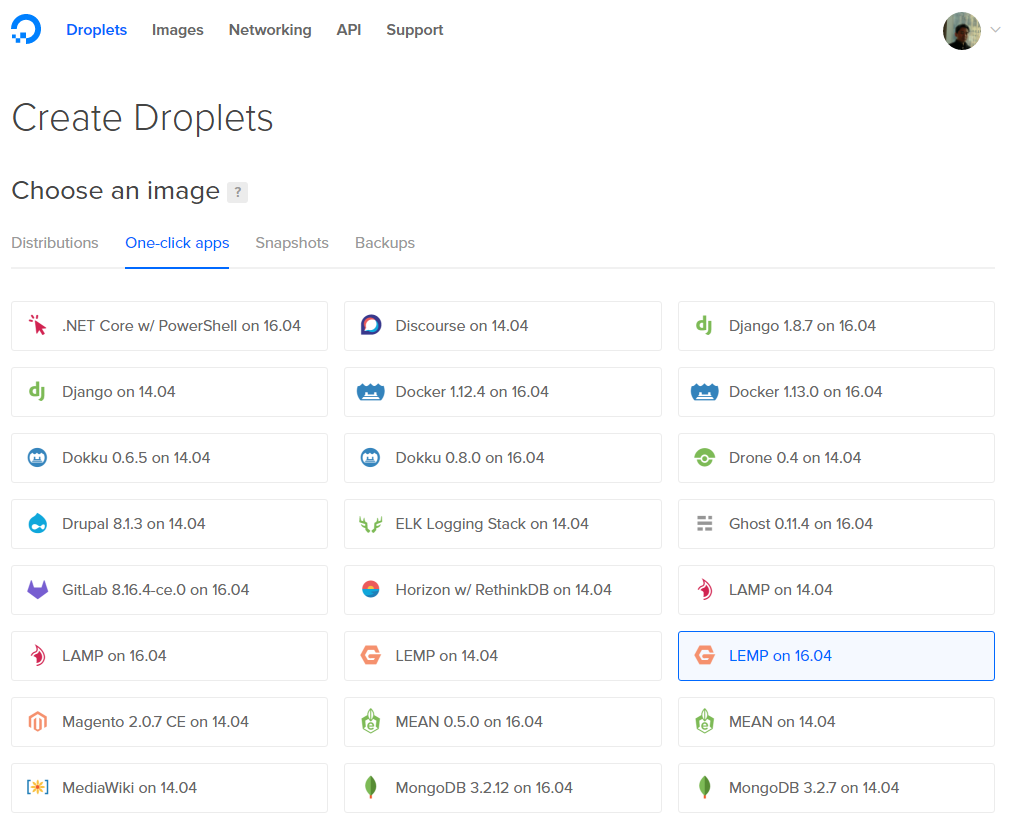1015x819 pixels.
Task: Switch to the Snapshots tab
Action: 292,243
